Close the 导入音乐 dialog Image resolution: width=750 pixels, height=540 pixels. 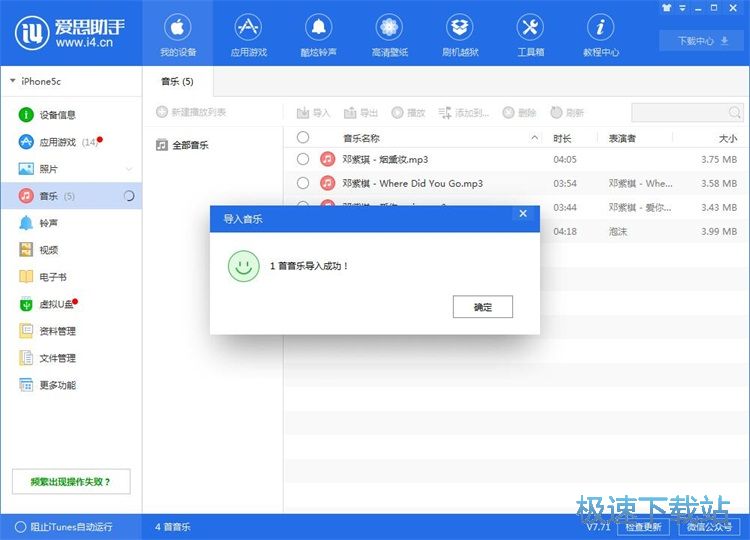point(523,214)
